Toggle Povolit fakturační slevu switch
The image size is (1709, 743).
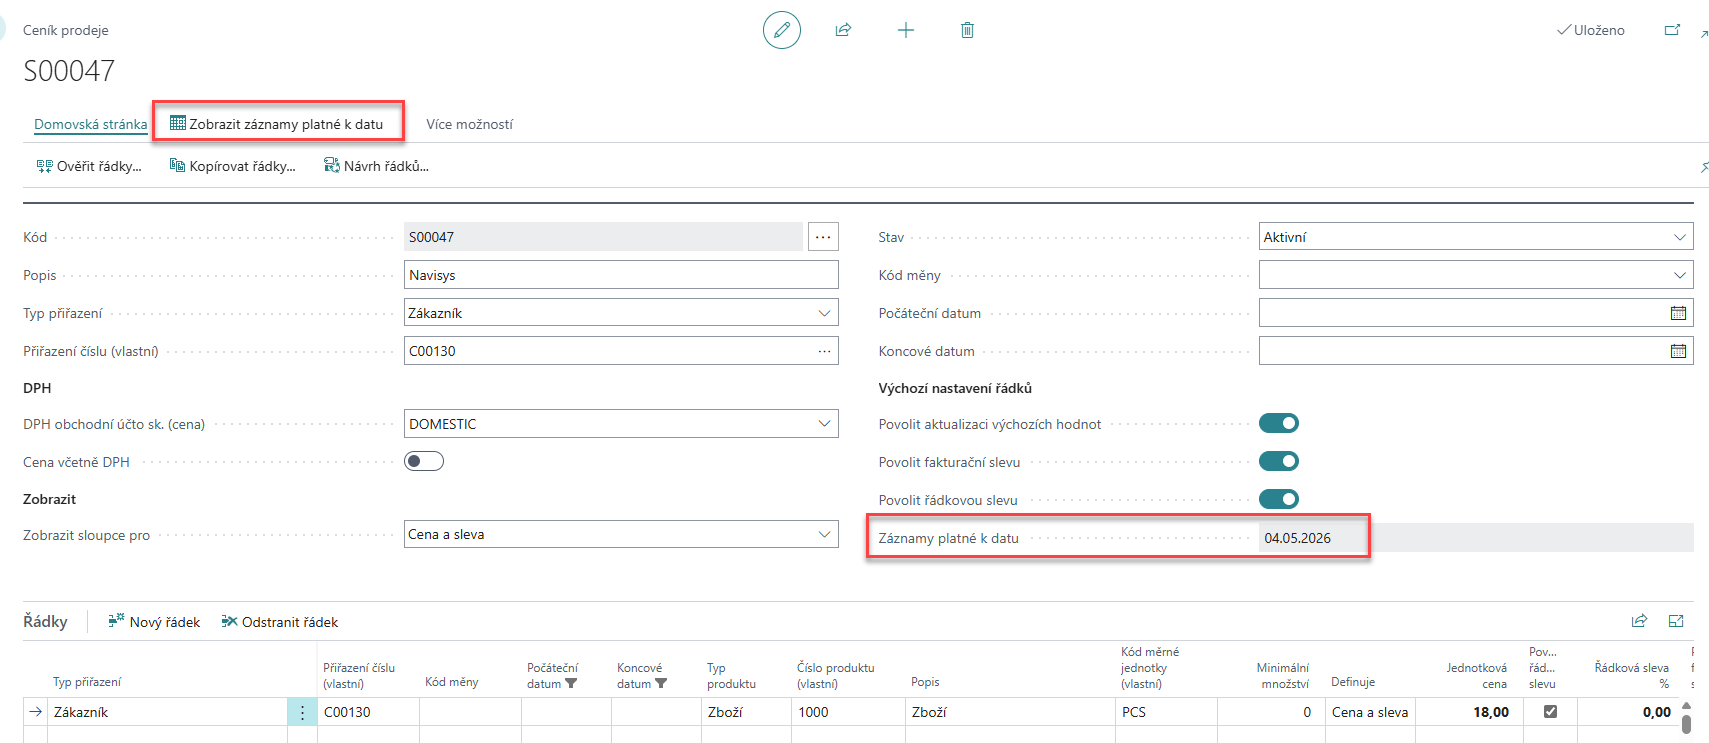pos(1279,461)
